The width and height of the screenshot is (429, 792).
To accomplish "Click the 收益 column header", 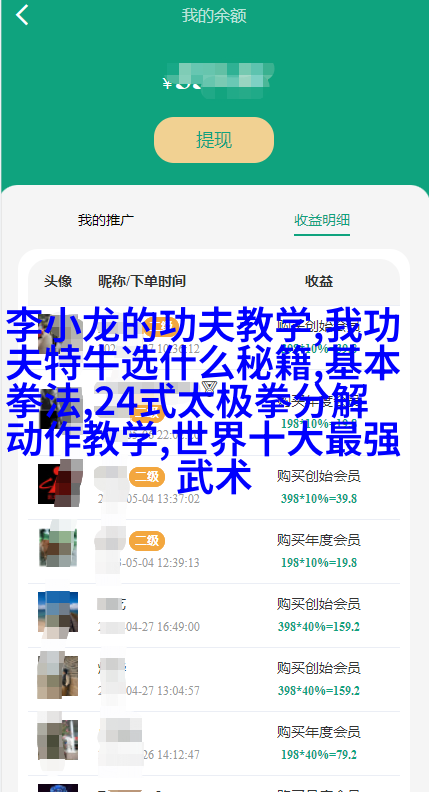I will [x=319, y=281].
